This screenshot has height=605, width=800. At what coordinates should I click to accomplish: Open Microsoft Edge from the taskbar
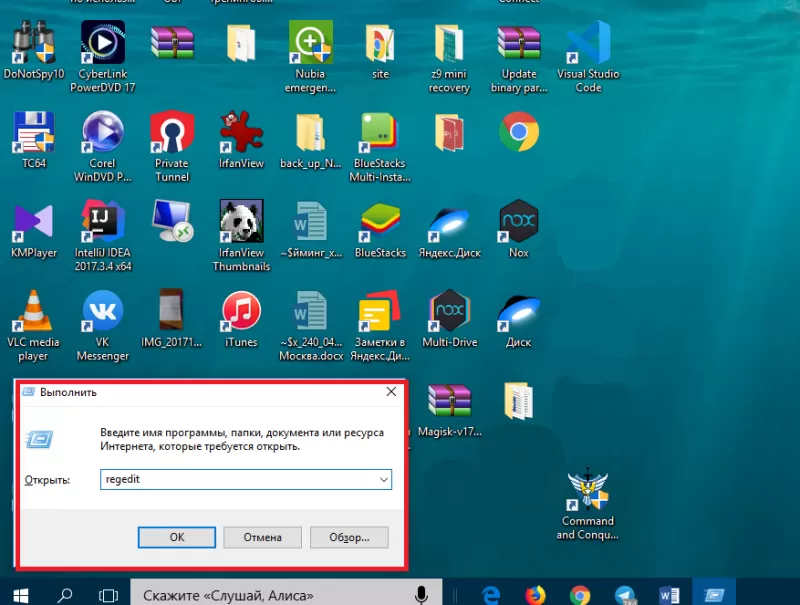[489, 592]
